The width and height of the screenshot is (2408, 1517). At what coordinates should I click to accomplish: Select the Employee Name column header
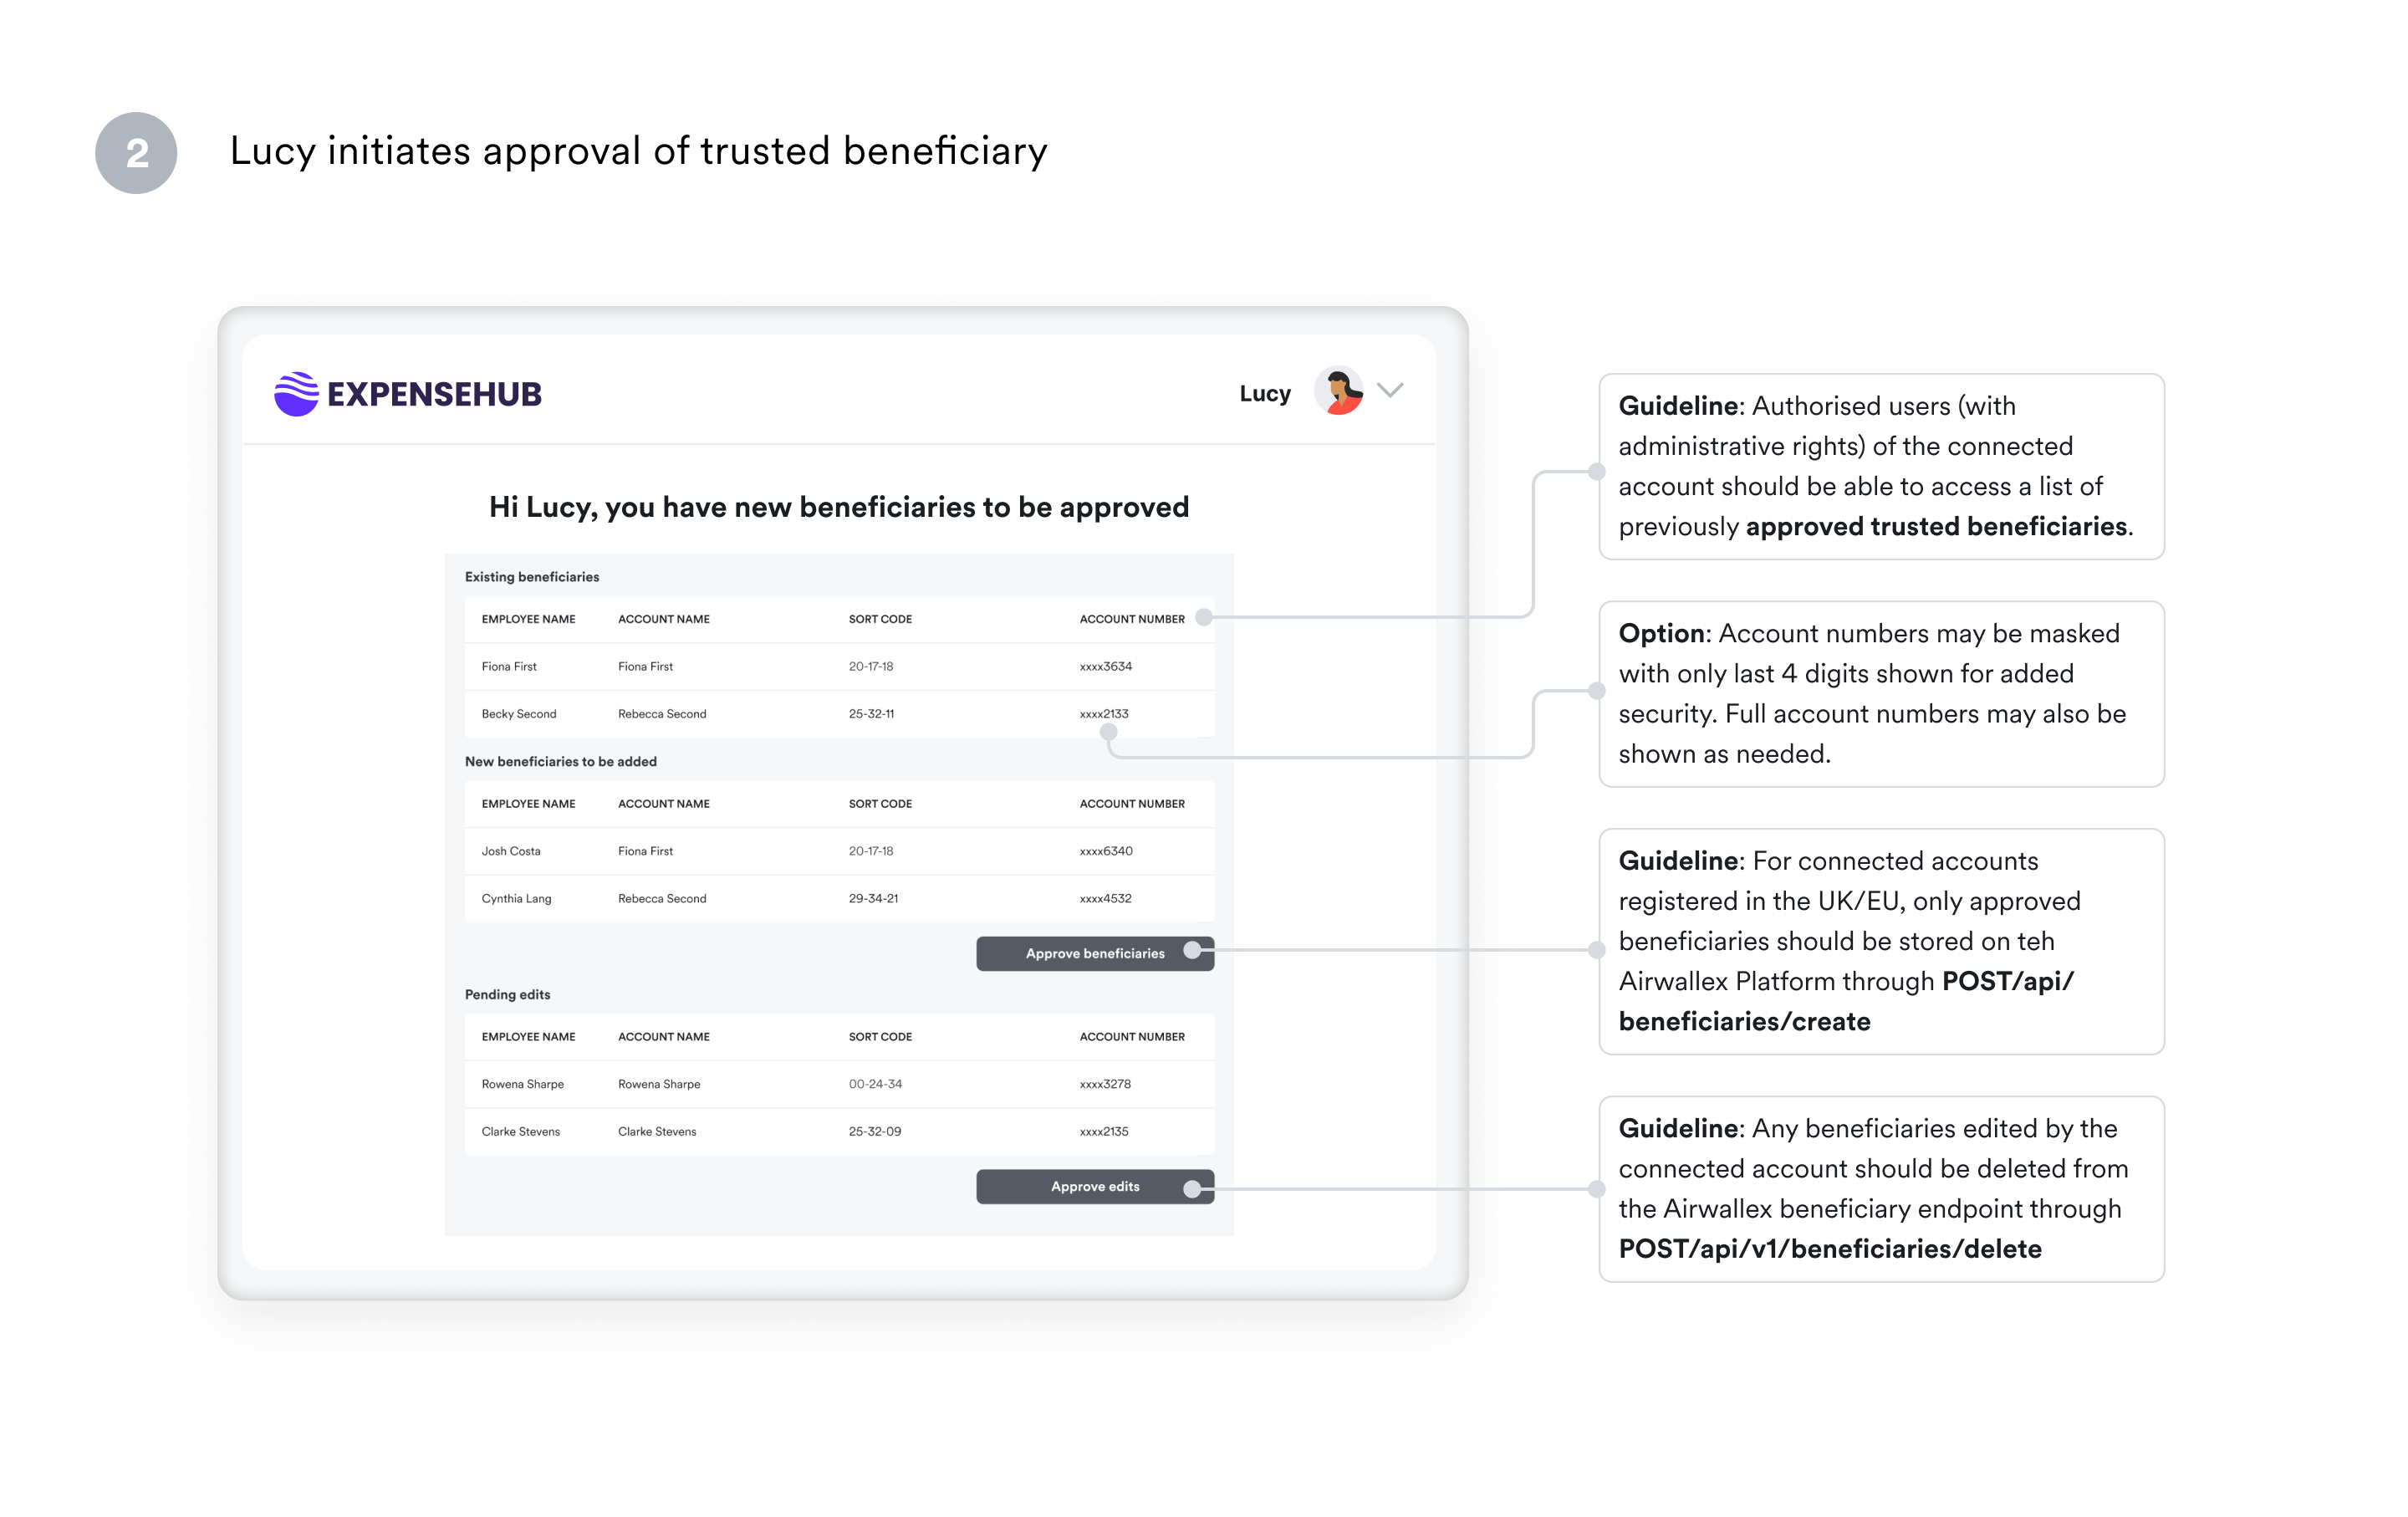[528, 618]
